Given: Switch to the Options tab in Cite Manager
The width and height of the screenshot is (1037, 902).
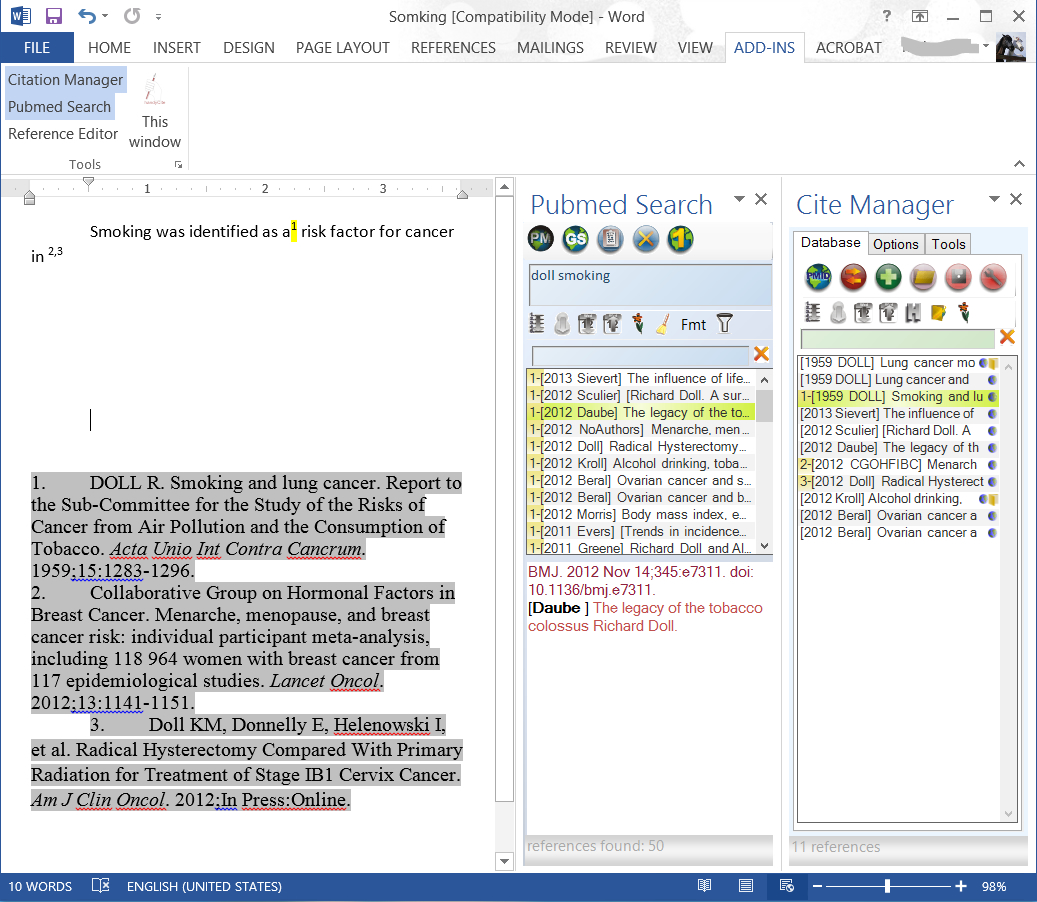Looking at the screenshot, I should 895,244.
